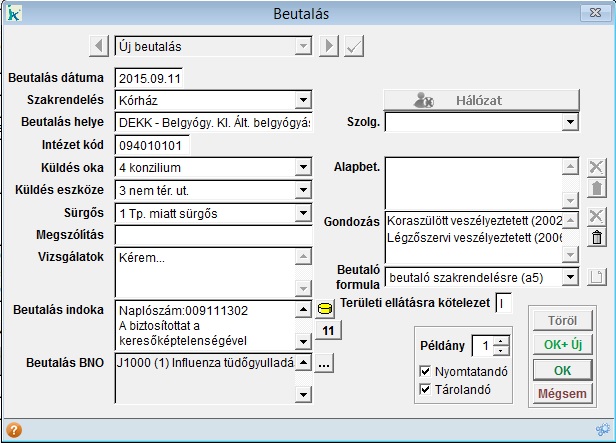Toggle the Nyomtatandó checkbox
Screen dimensions: 616x443
(x=425, y=371)
